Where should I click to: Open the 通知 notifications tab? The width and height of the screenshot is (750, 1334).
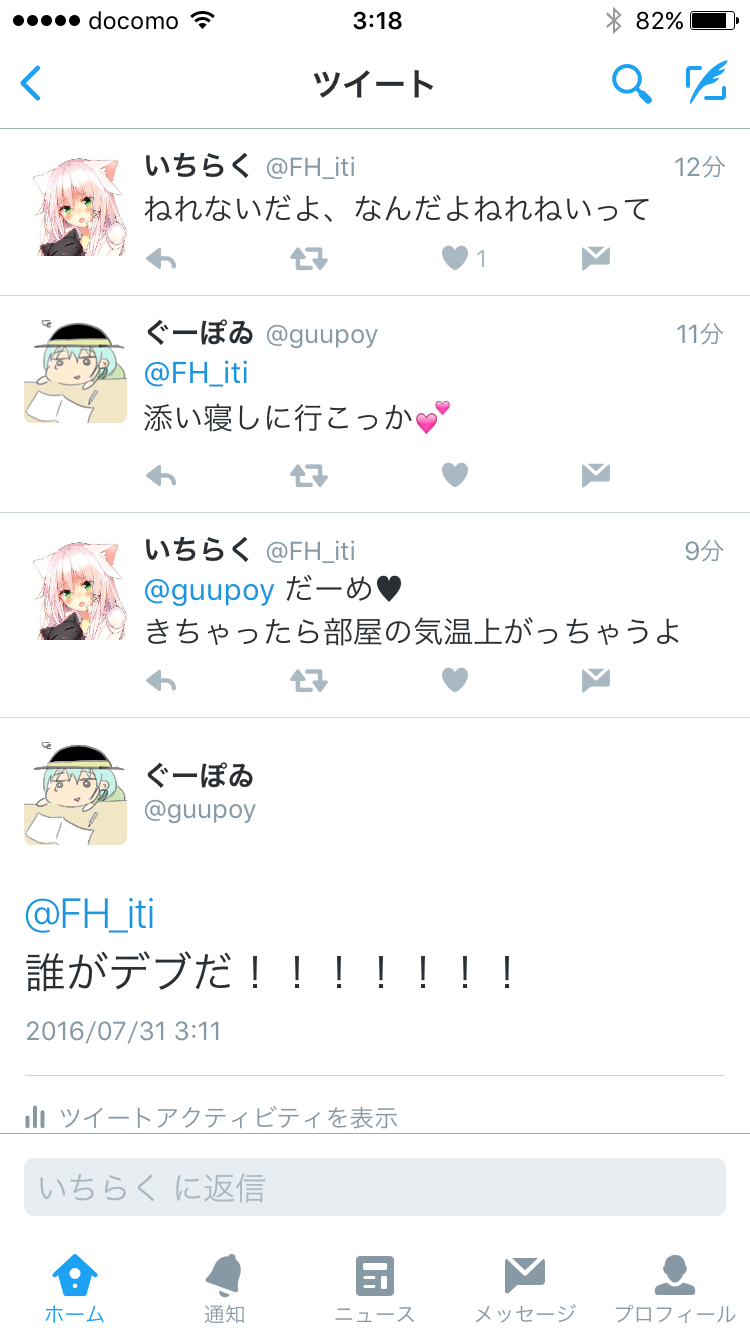pos(225,1290)
